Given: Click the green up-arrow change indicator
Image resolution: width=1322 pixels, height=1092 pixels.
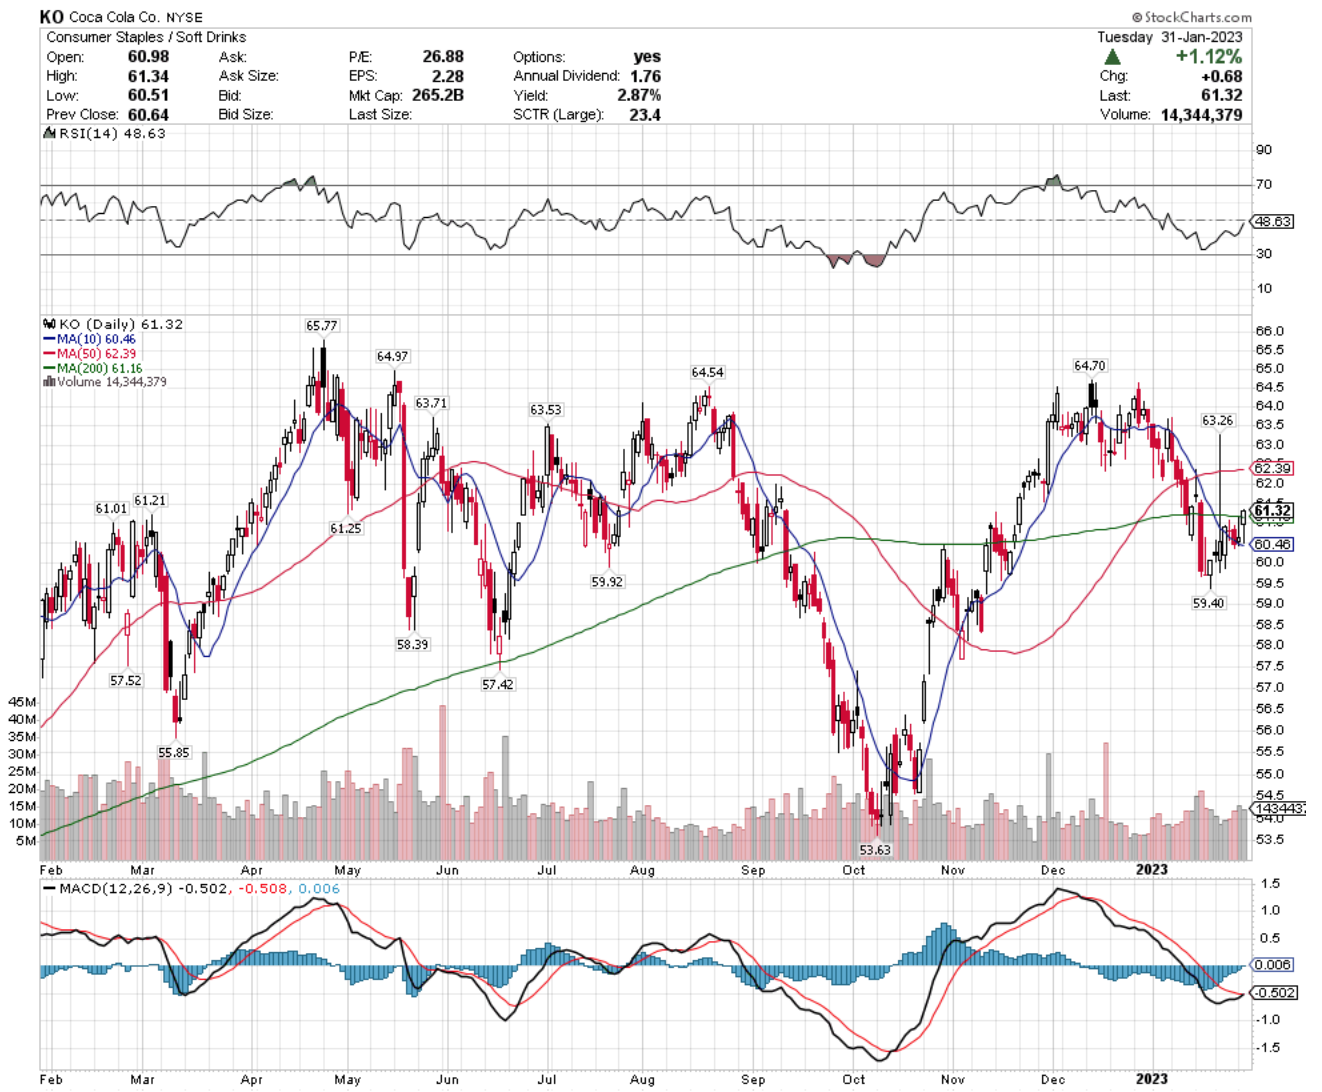Looking at the screenshot, I should pos(1112,56).
